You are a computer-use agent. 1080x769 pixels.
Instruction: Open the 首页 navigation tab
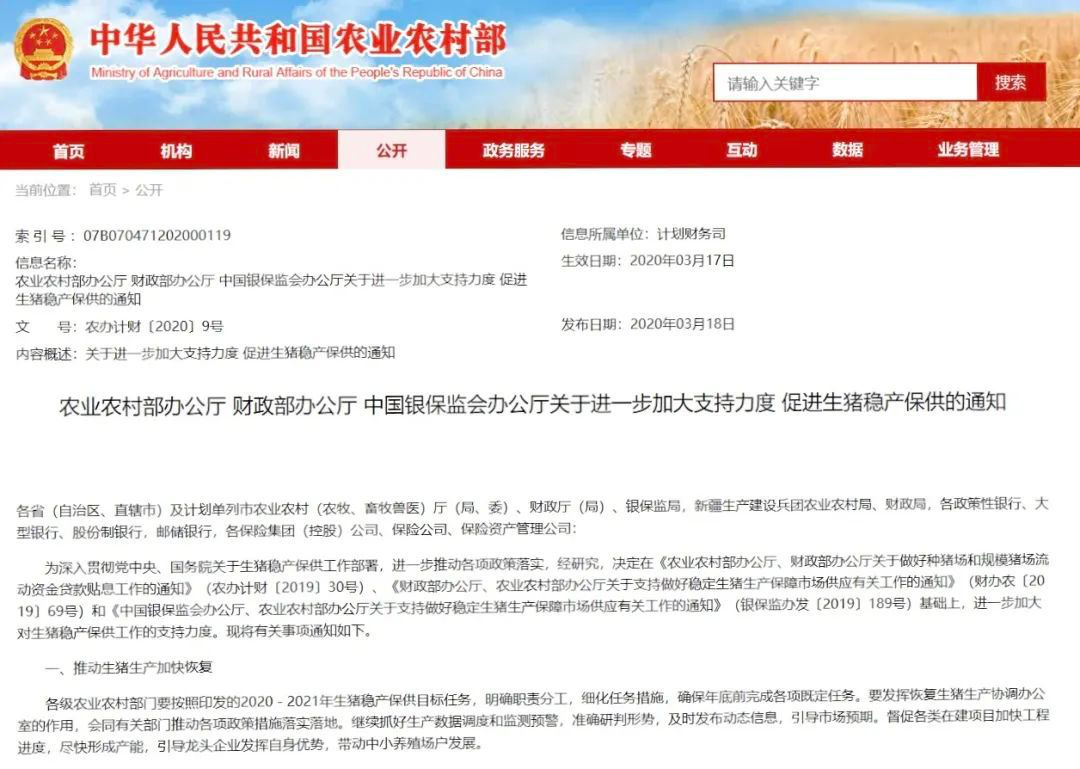point(69,150)
